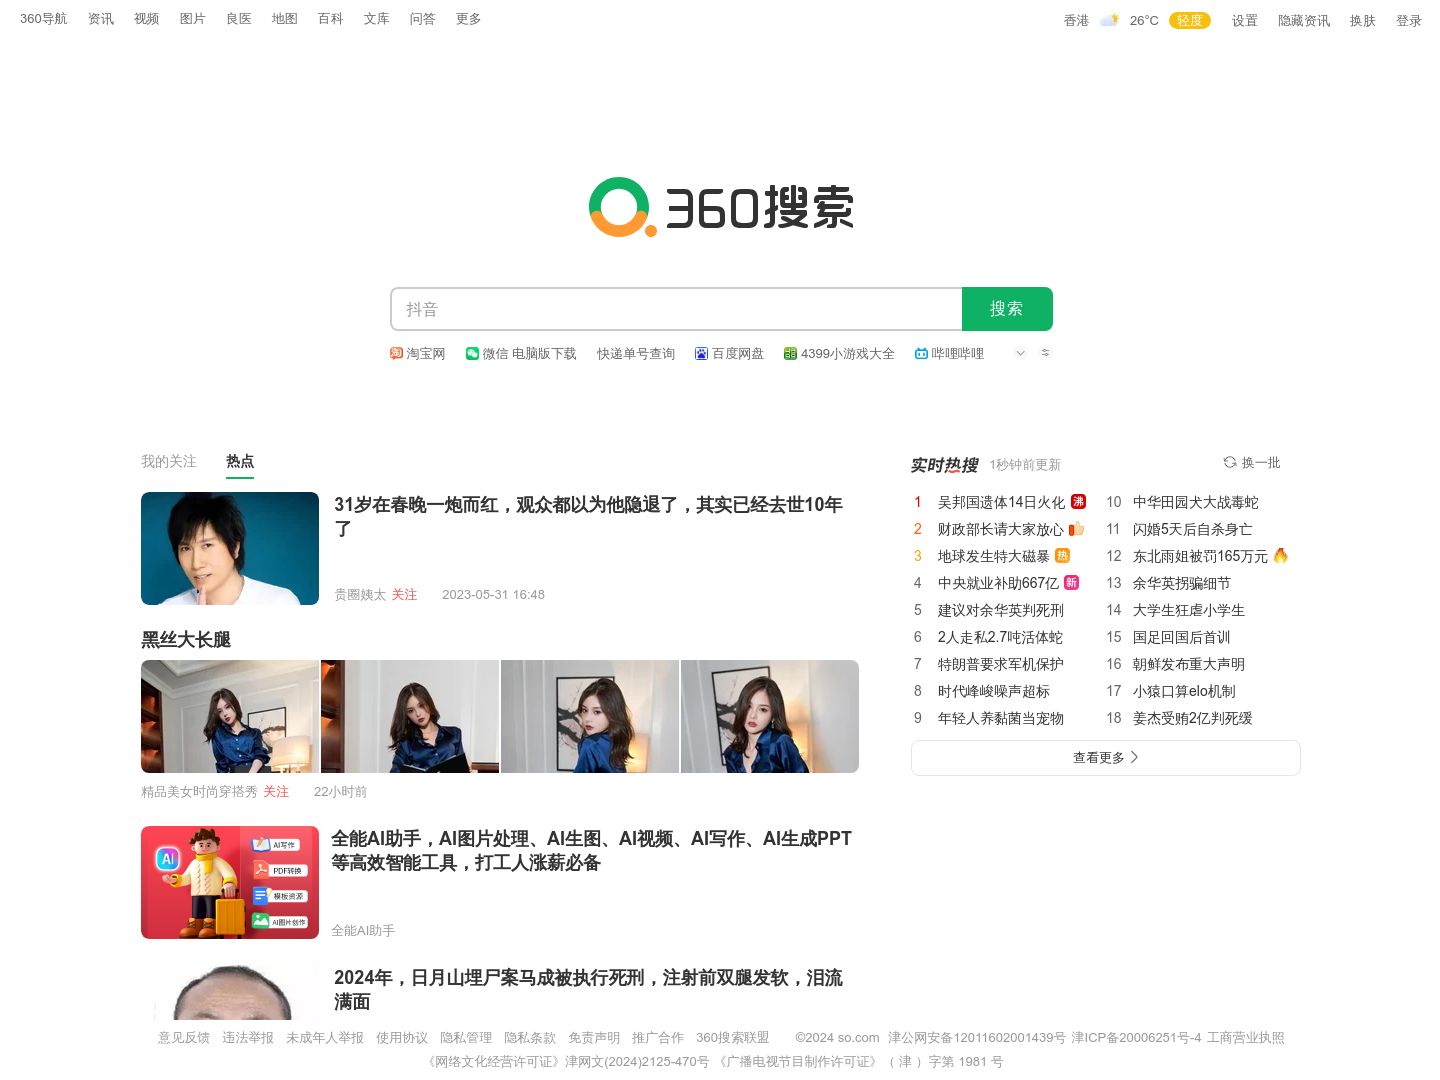Click 登录 to sign in
The height and width of the screenshot is (1080, 1440).
coord(1409,20)
